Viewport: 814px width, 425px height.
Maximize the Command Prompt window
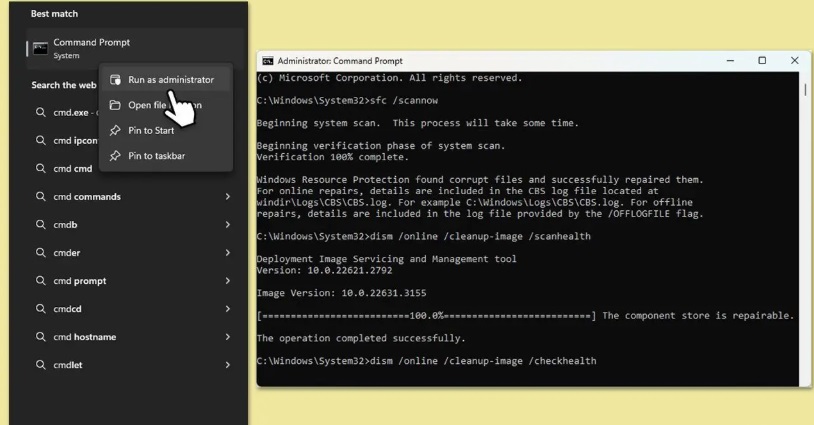(x=762, y=61)
